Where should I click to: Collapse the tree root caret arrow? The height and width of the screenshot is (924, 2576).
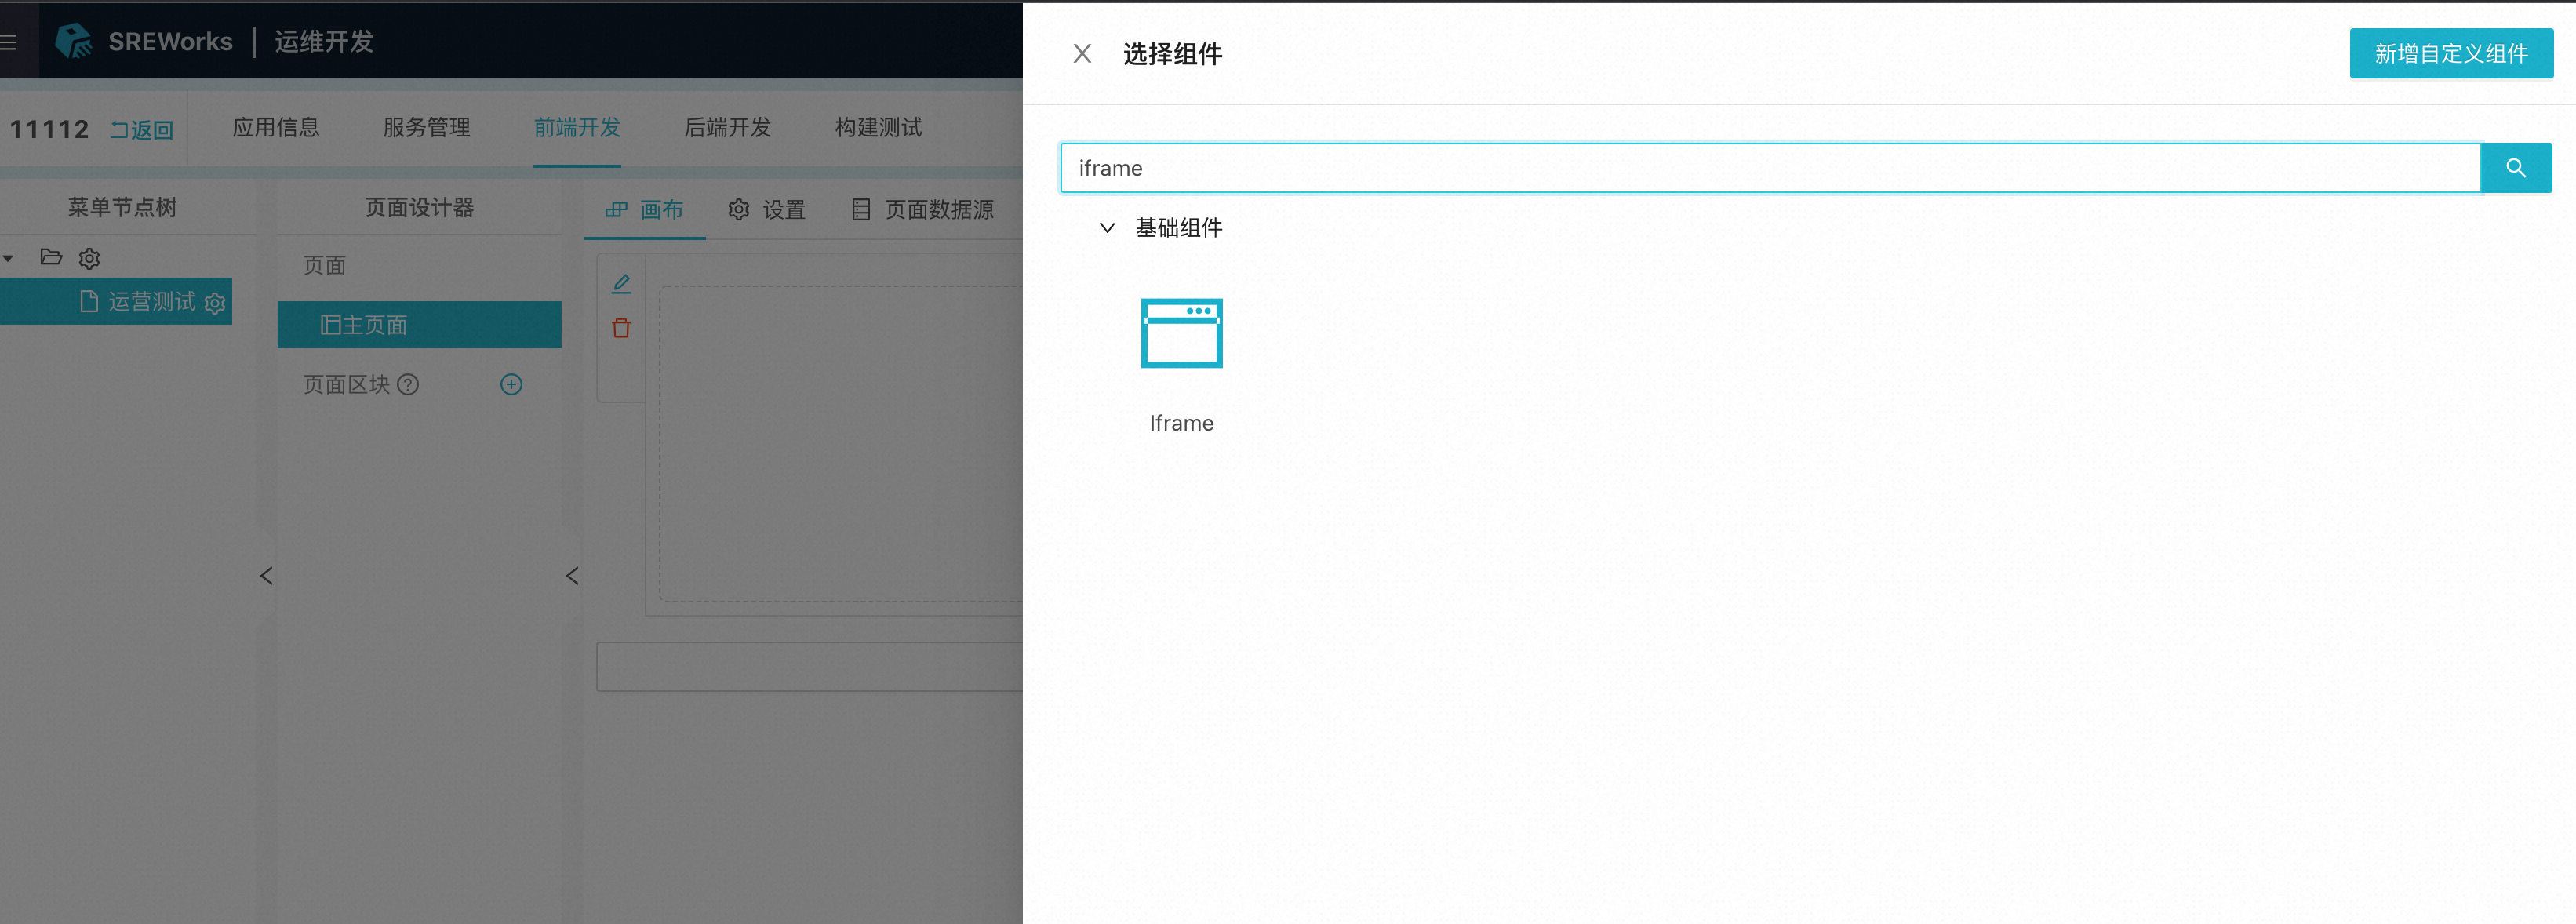(x=8, y=259)
